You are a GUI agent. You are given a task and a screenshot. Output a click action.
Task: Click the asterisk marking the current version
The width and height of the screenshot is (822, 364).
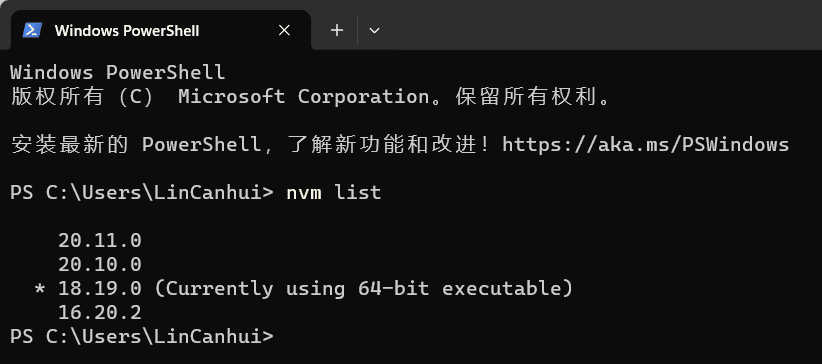coord(40,288)
